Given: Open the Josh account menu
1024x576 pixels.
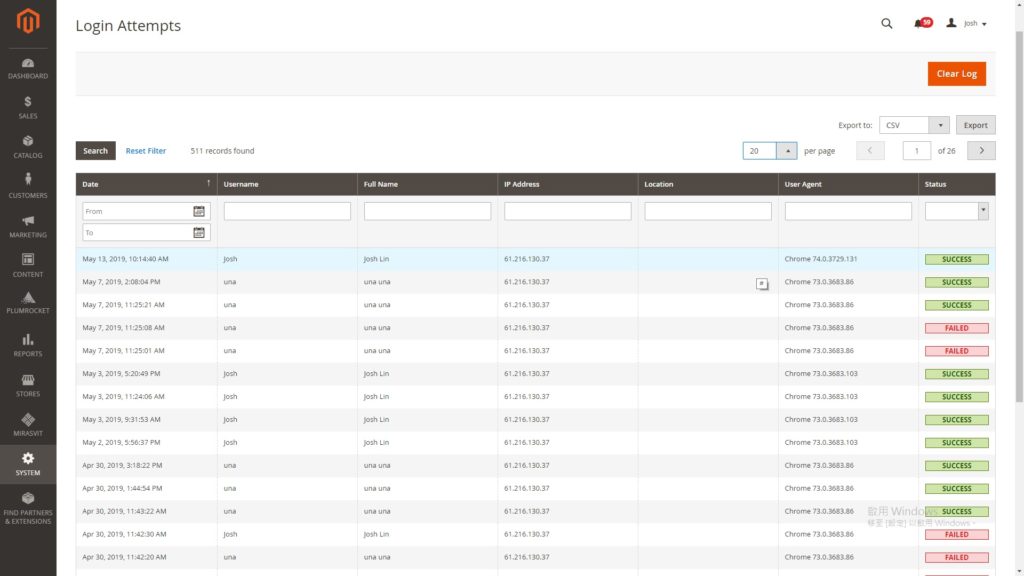Looking at the screenshot, I should [967, 24].
